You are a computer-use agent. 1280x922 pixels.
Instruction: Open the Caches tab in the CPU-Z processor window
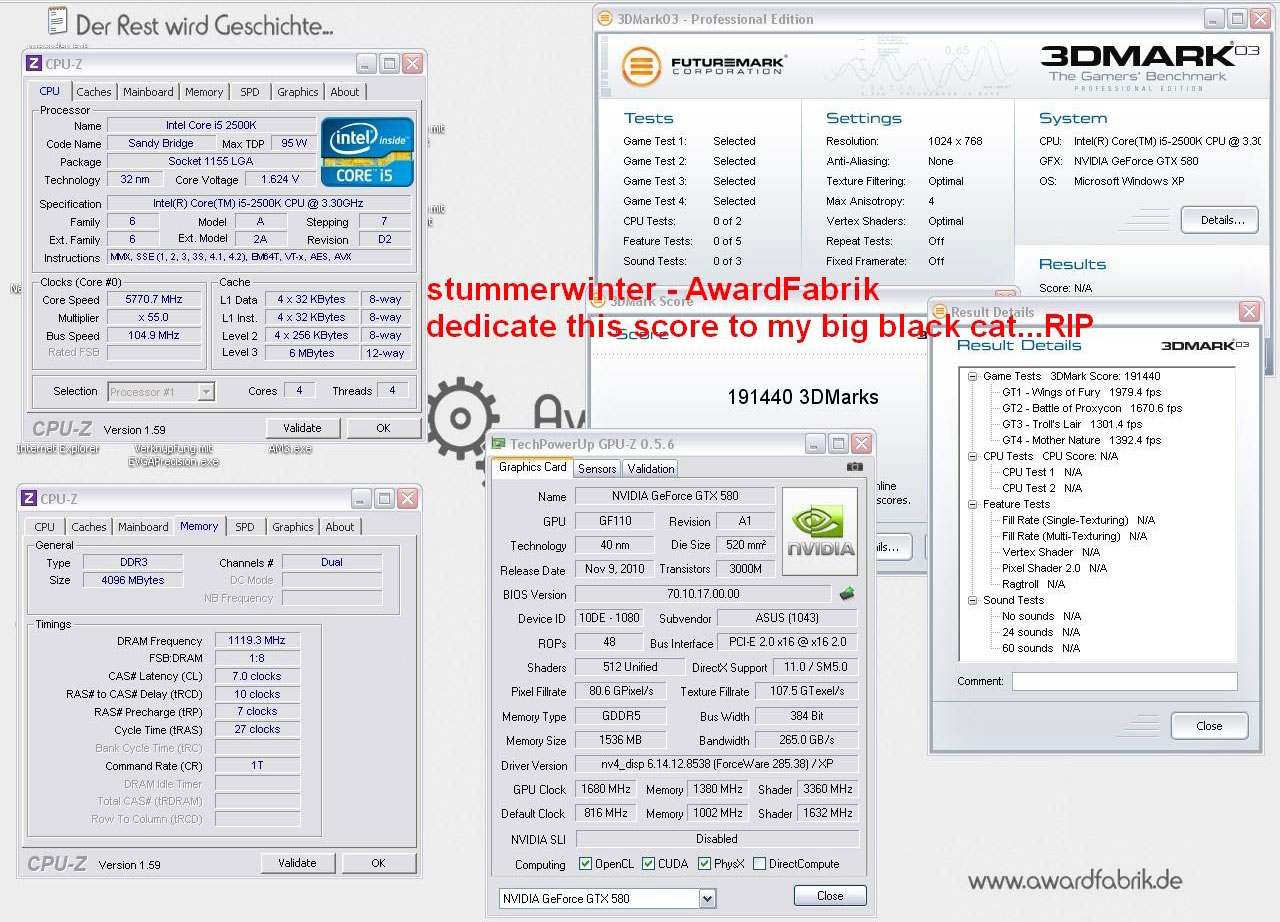(x=94, y=92)
